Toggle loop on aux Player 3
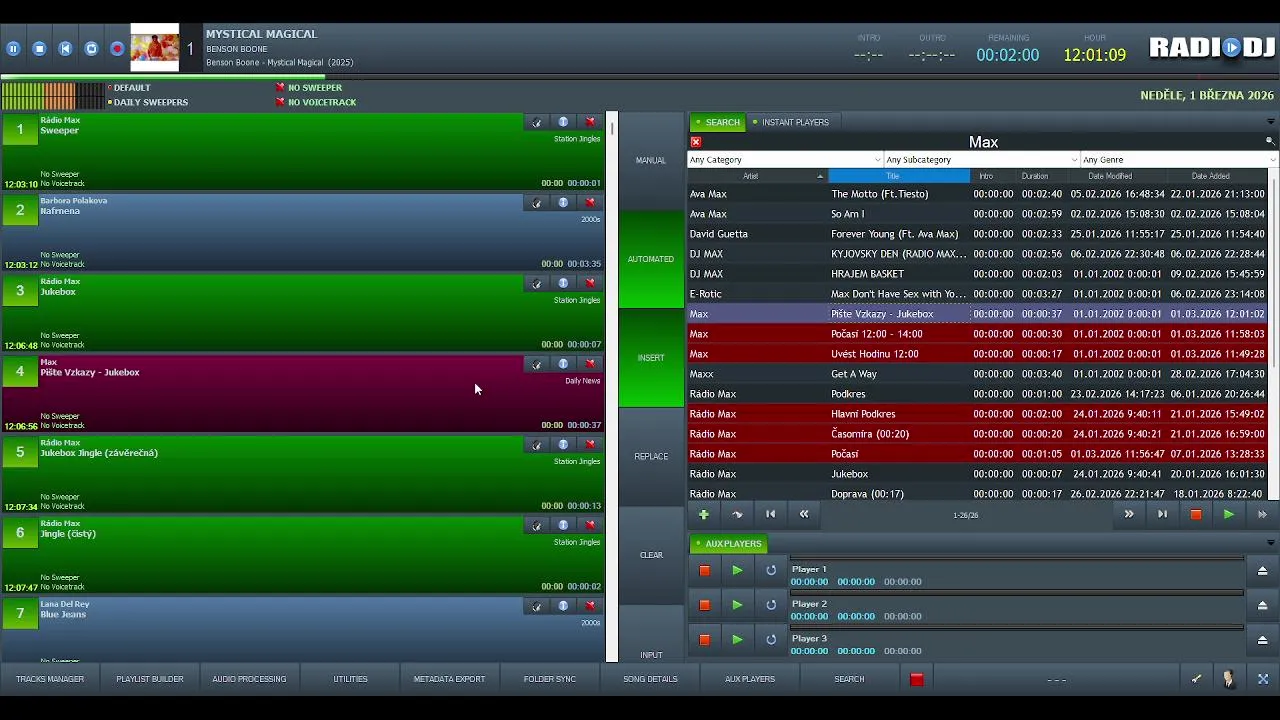This screenshot has height=720, width=1280. [771, 640]
